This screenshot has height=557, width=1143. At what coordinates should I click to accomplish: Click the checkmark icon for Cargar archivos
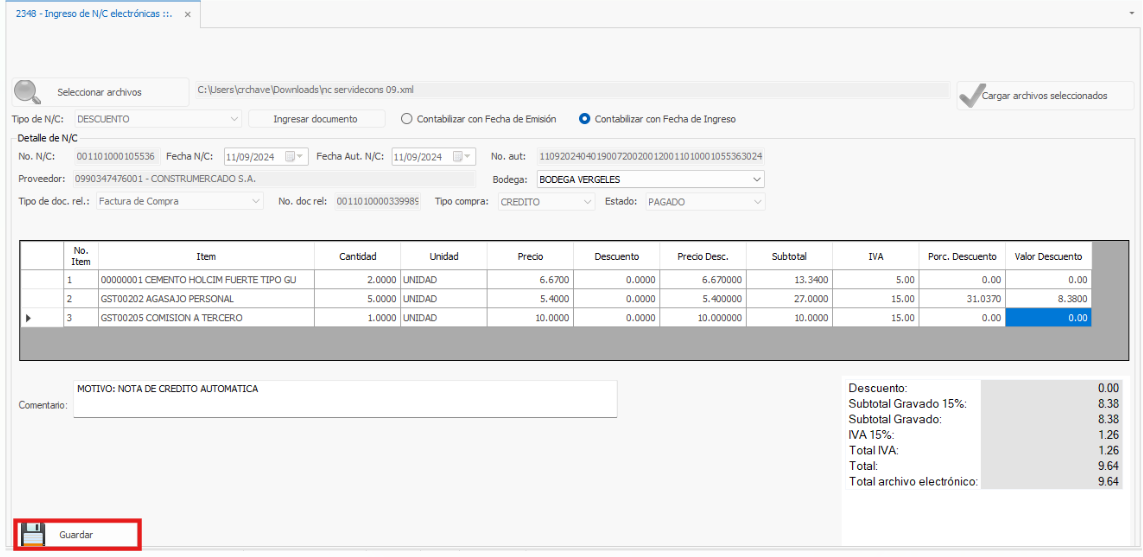970,96
